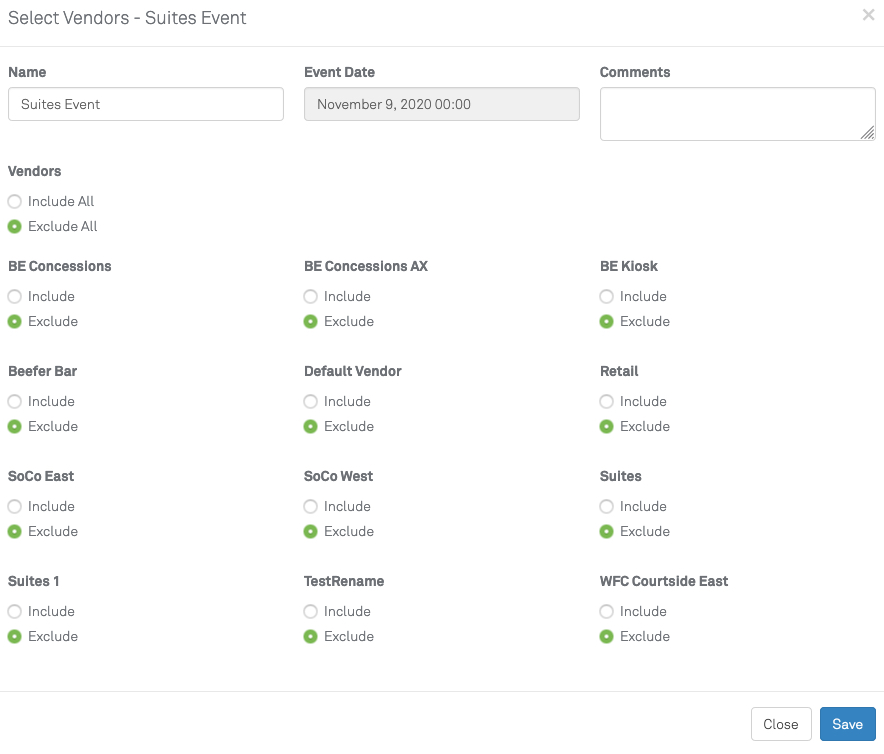Include the TestRename vendor

coord(310,611)
